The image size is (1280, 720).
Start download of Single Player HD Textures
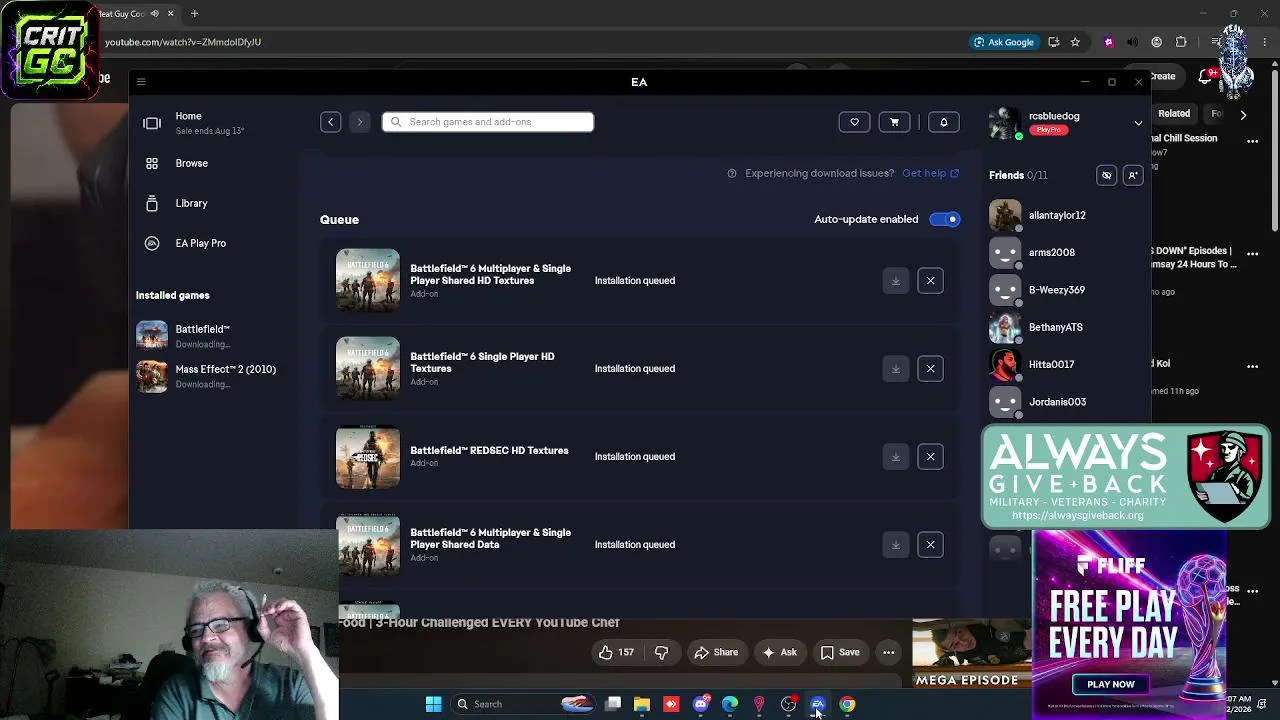pos(896,369)
